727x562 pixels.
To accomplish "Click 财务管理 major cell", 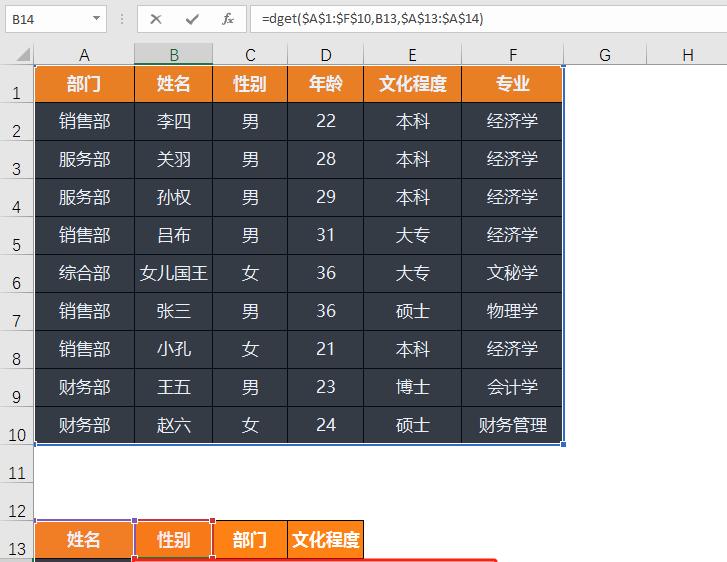I will 512,425.
